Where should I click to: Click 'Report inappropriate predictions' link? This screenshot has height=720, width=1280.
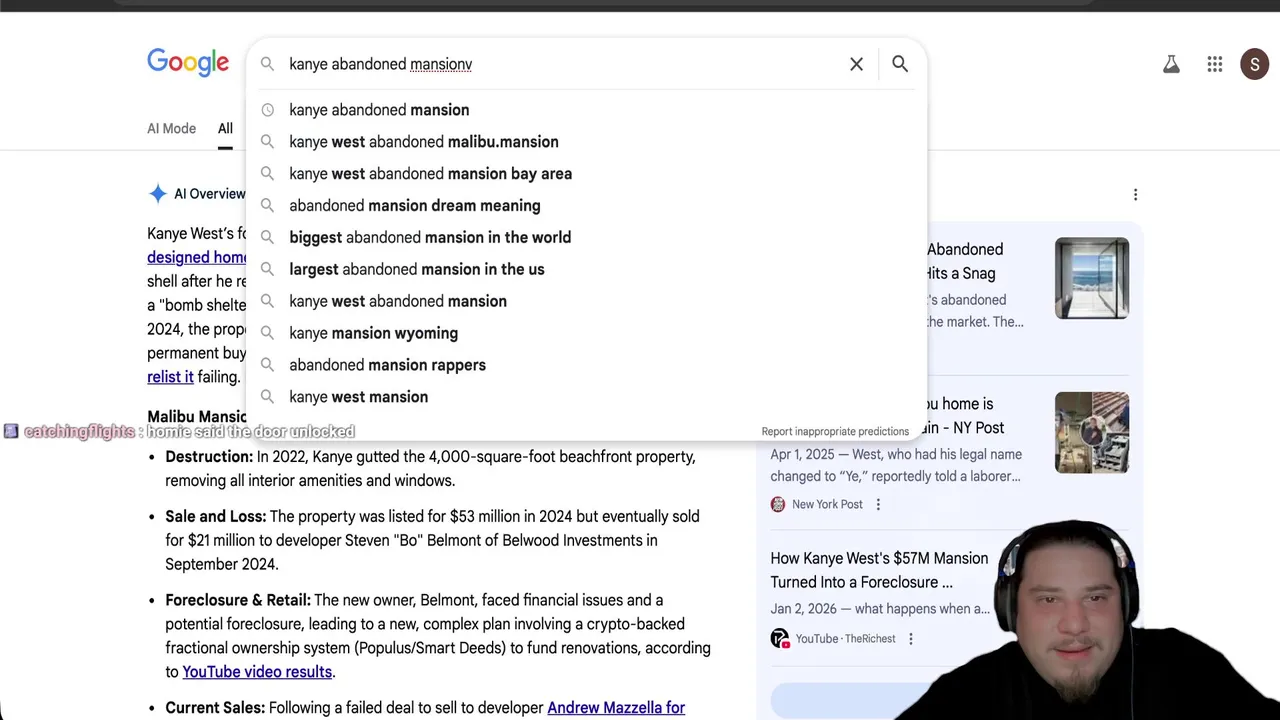(x=835, y=431)
